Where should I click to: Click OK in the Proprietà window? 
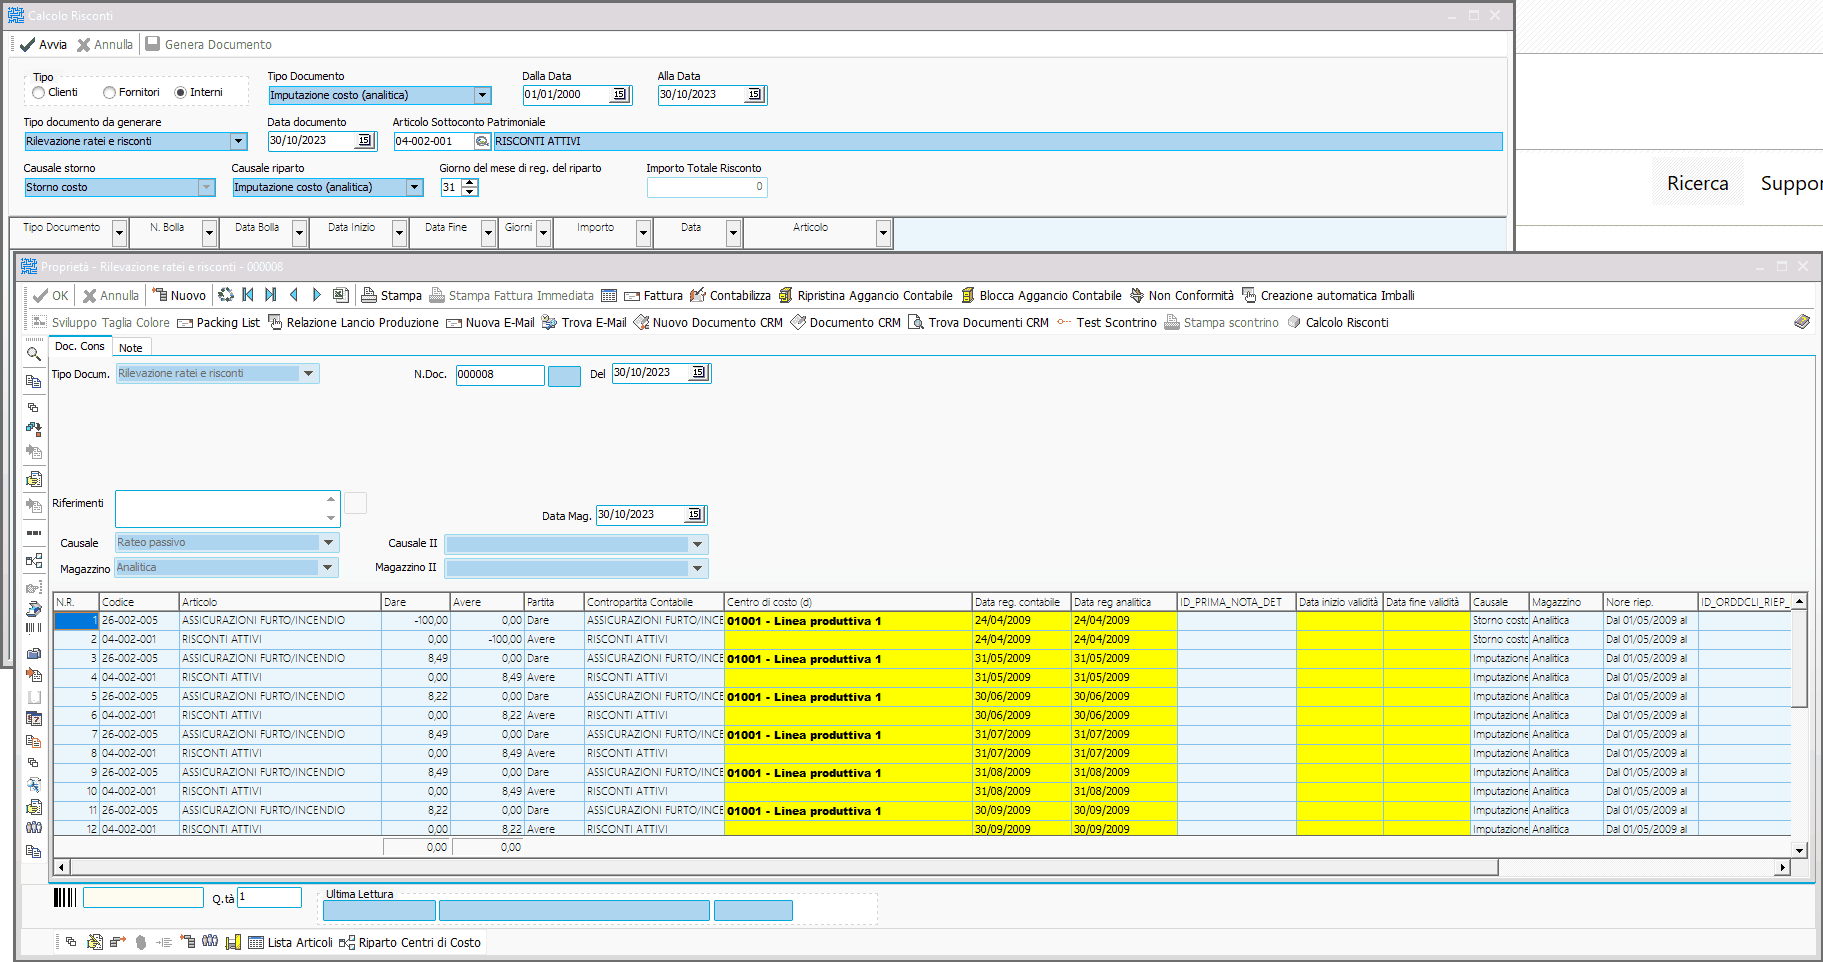coord(50,295)
